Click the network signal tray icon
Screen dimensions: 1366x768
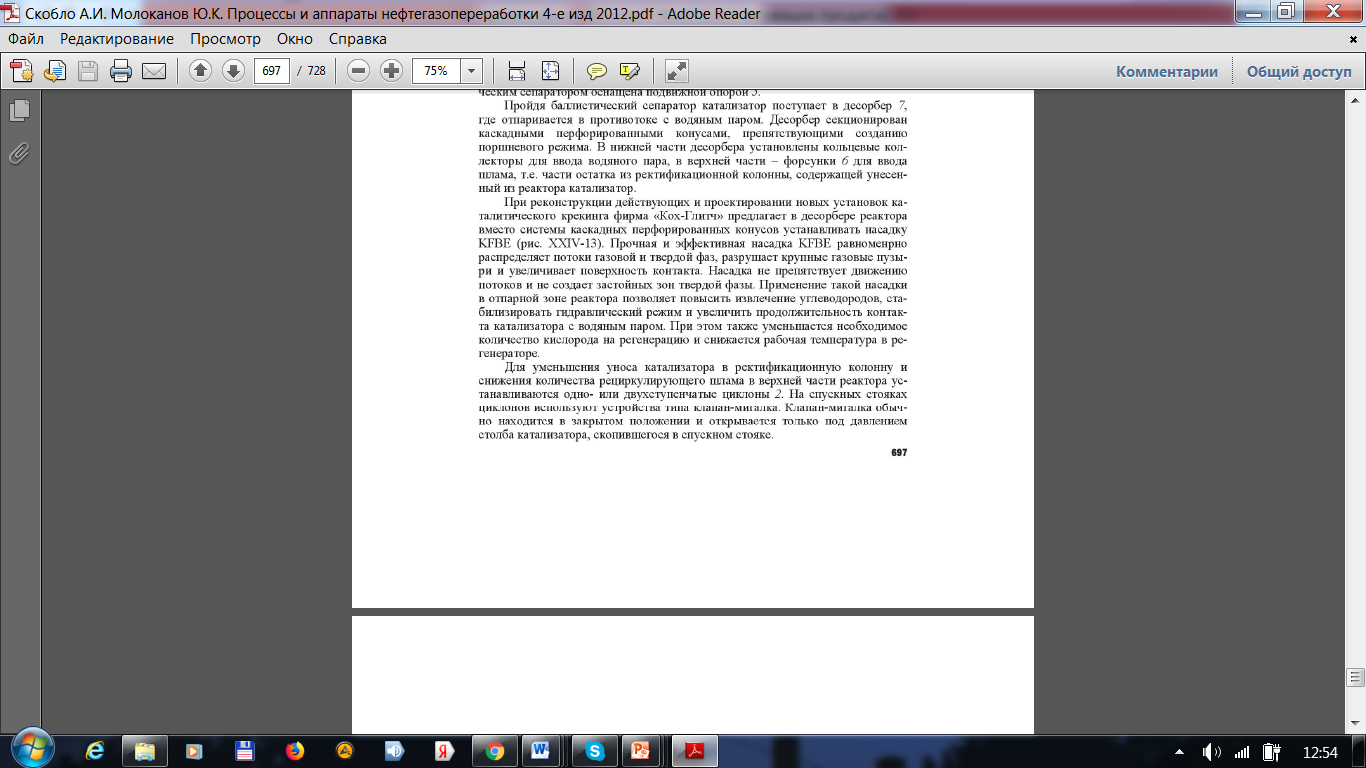tap(1242, 752)
